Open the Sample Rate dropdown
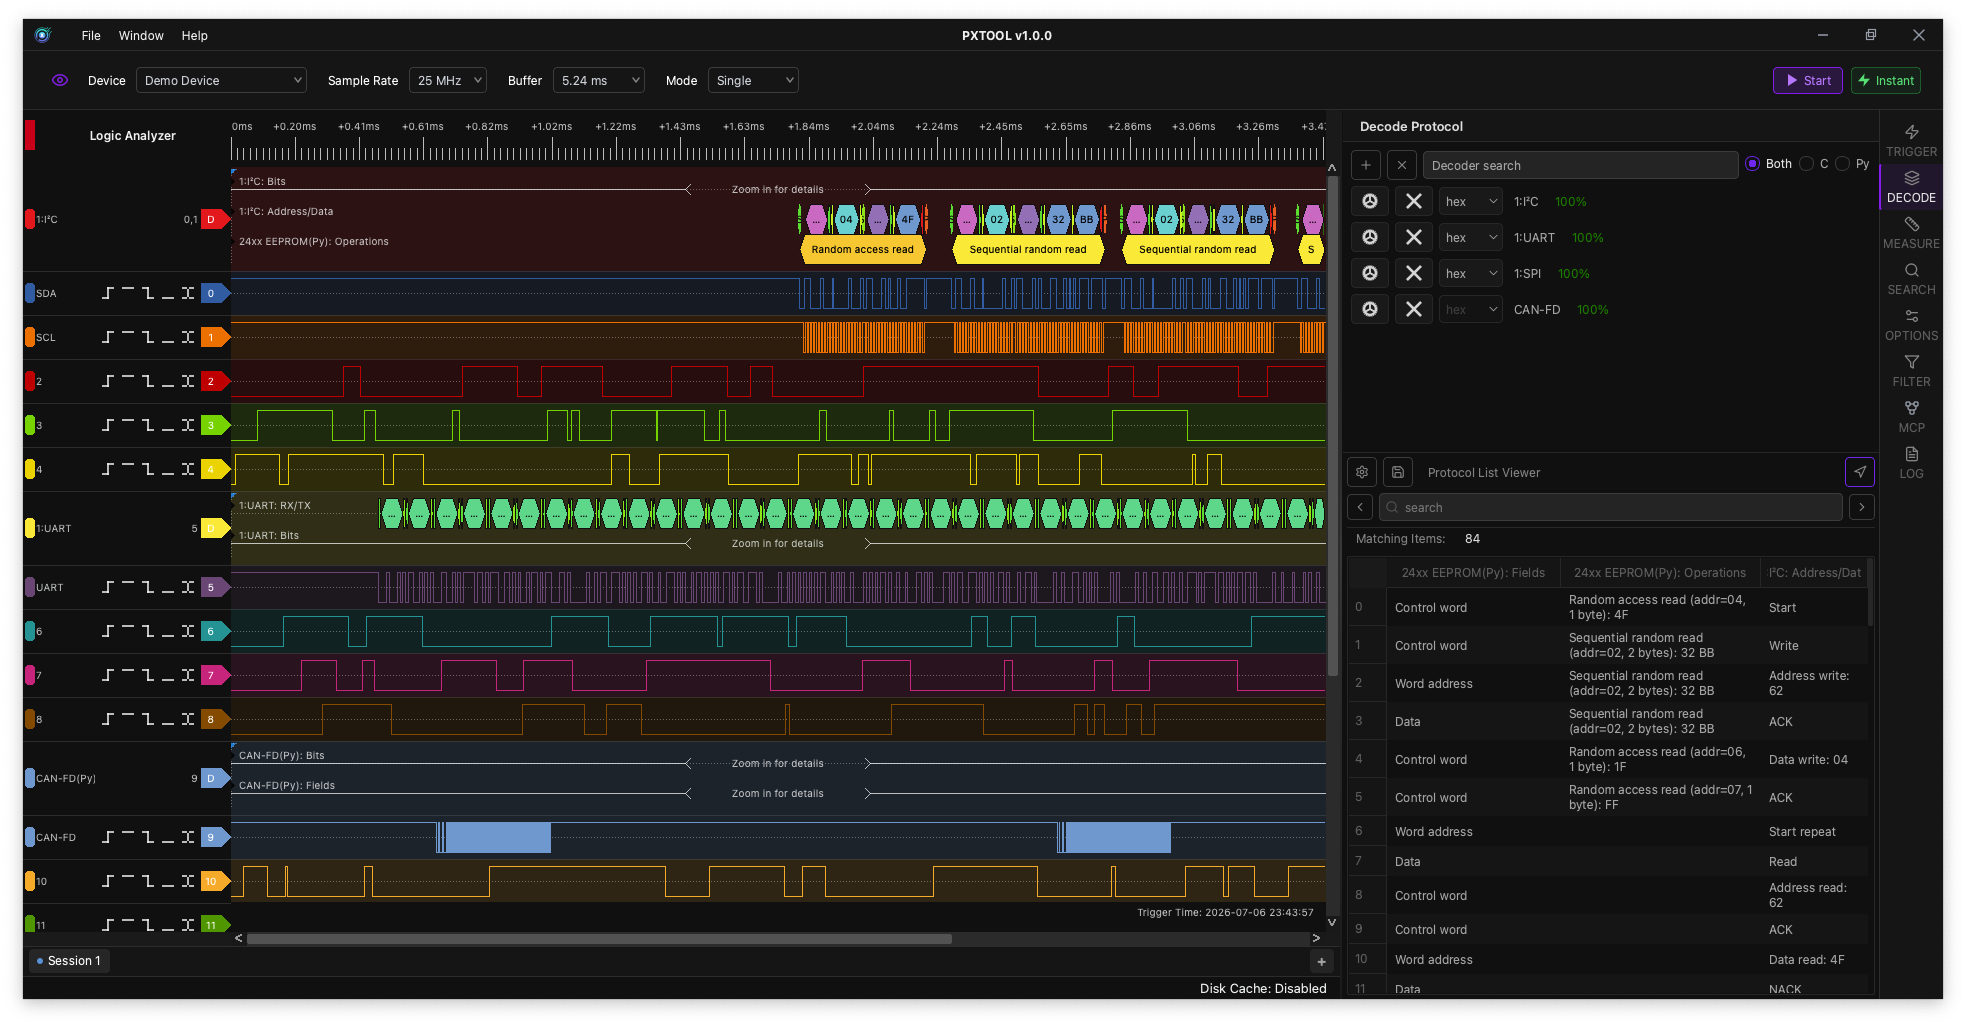 tap(448, 80)
